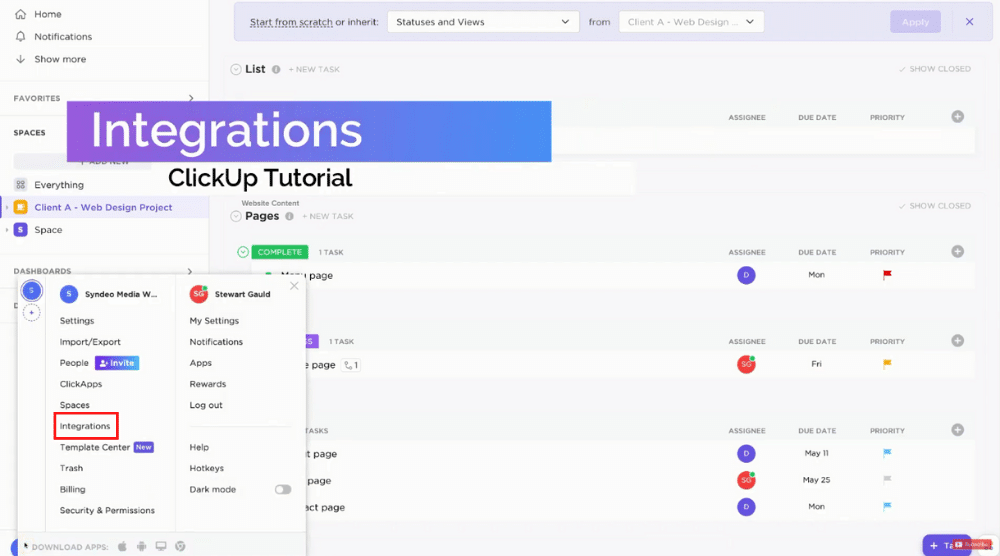Screen dimensions: 1000x556
Task: Click the Invite people button
Action: coord(117,363)
